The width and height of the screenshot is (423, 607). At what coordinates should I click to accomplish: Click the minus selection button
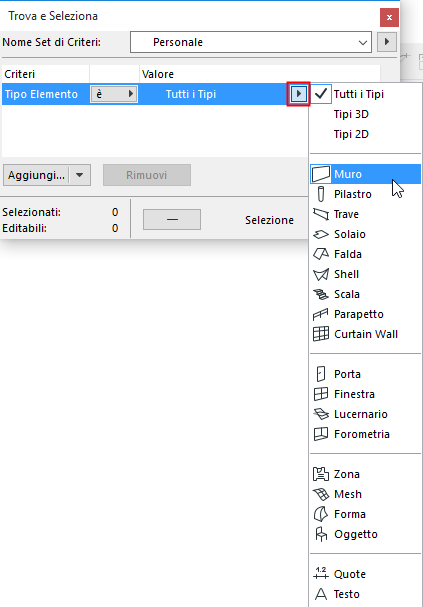[x=172, y=219]
